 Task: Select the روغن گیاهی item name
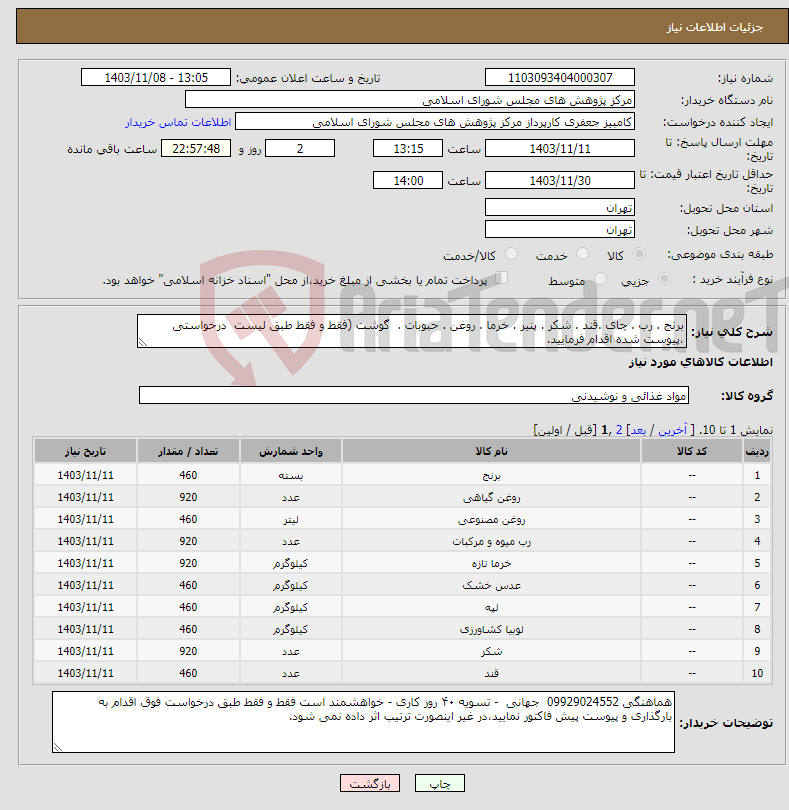[x=491, y=497]
